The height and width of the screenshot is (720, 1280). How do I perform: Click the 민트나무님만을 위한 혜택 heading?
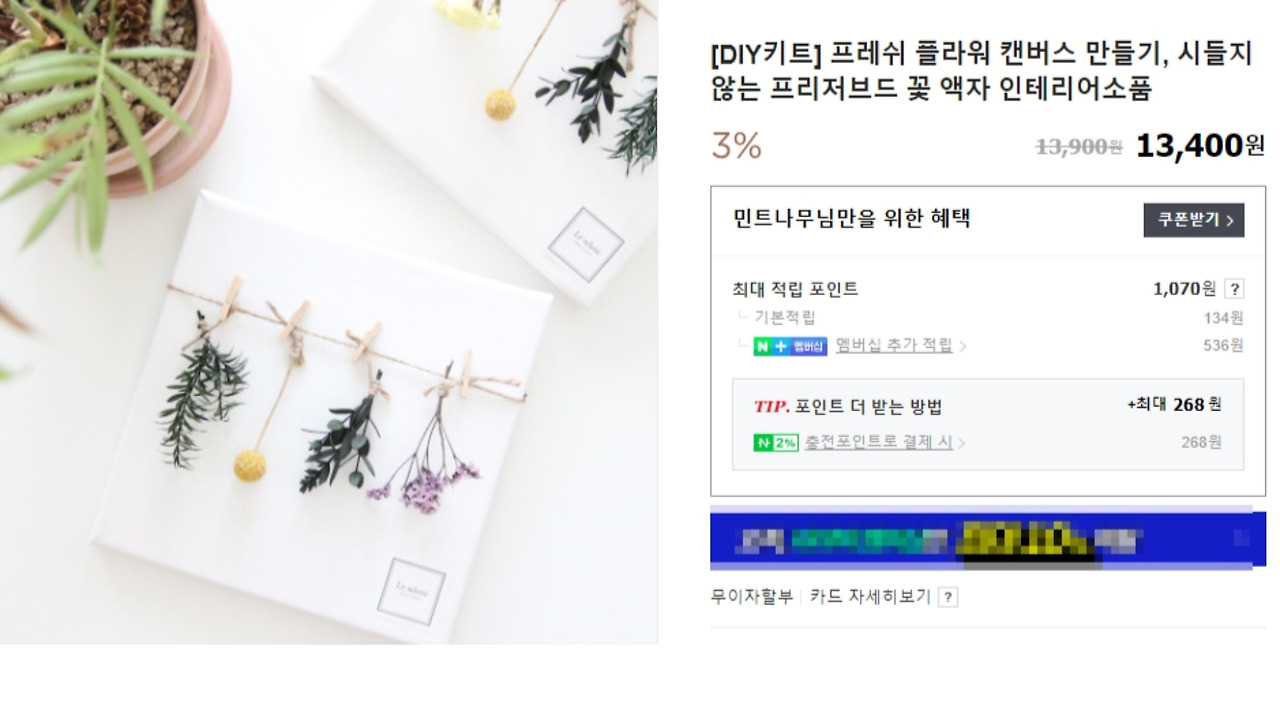point(852,219)
